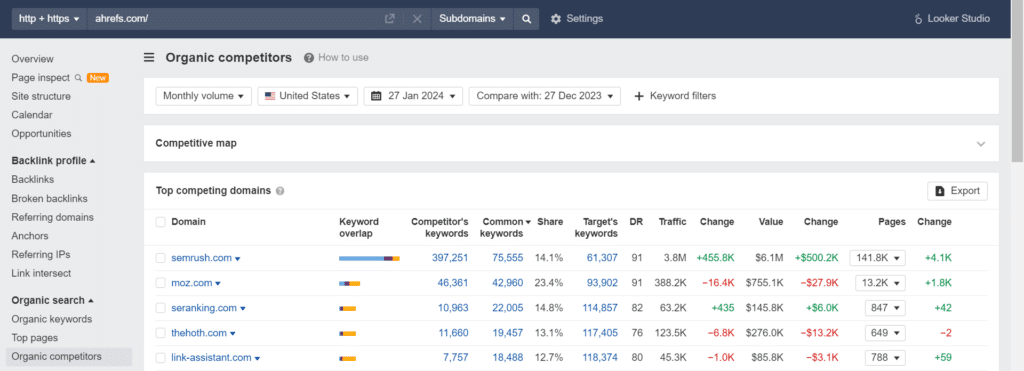Click the ahrefs.com/ URL input field
This screenshot has width=1024, height=371.
235,19
